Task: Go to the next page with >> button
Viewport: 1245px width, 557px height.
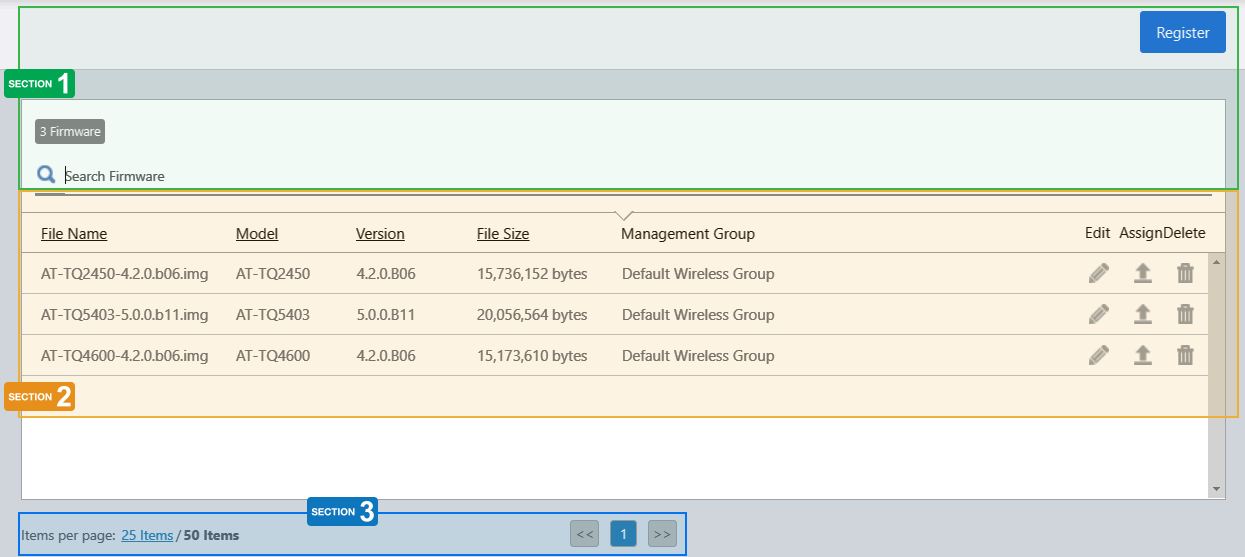Action: coord(662,534)
